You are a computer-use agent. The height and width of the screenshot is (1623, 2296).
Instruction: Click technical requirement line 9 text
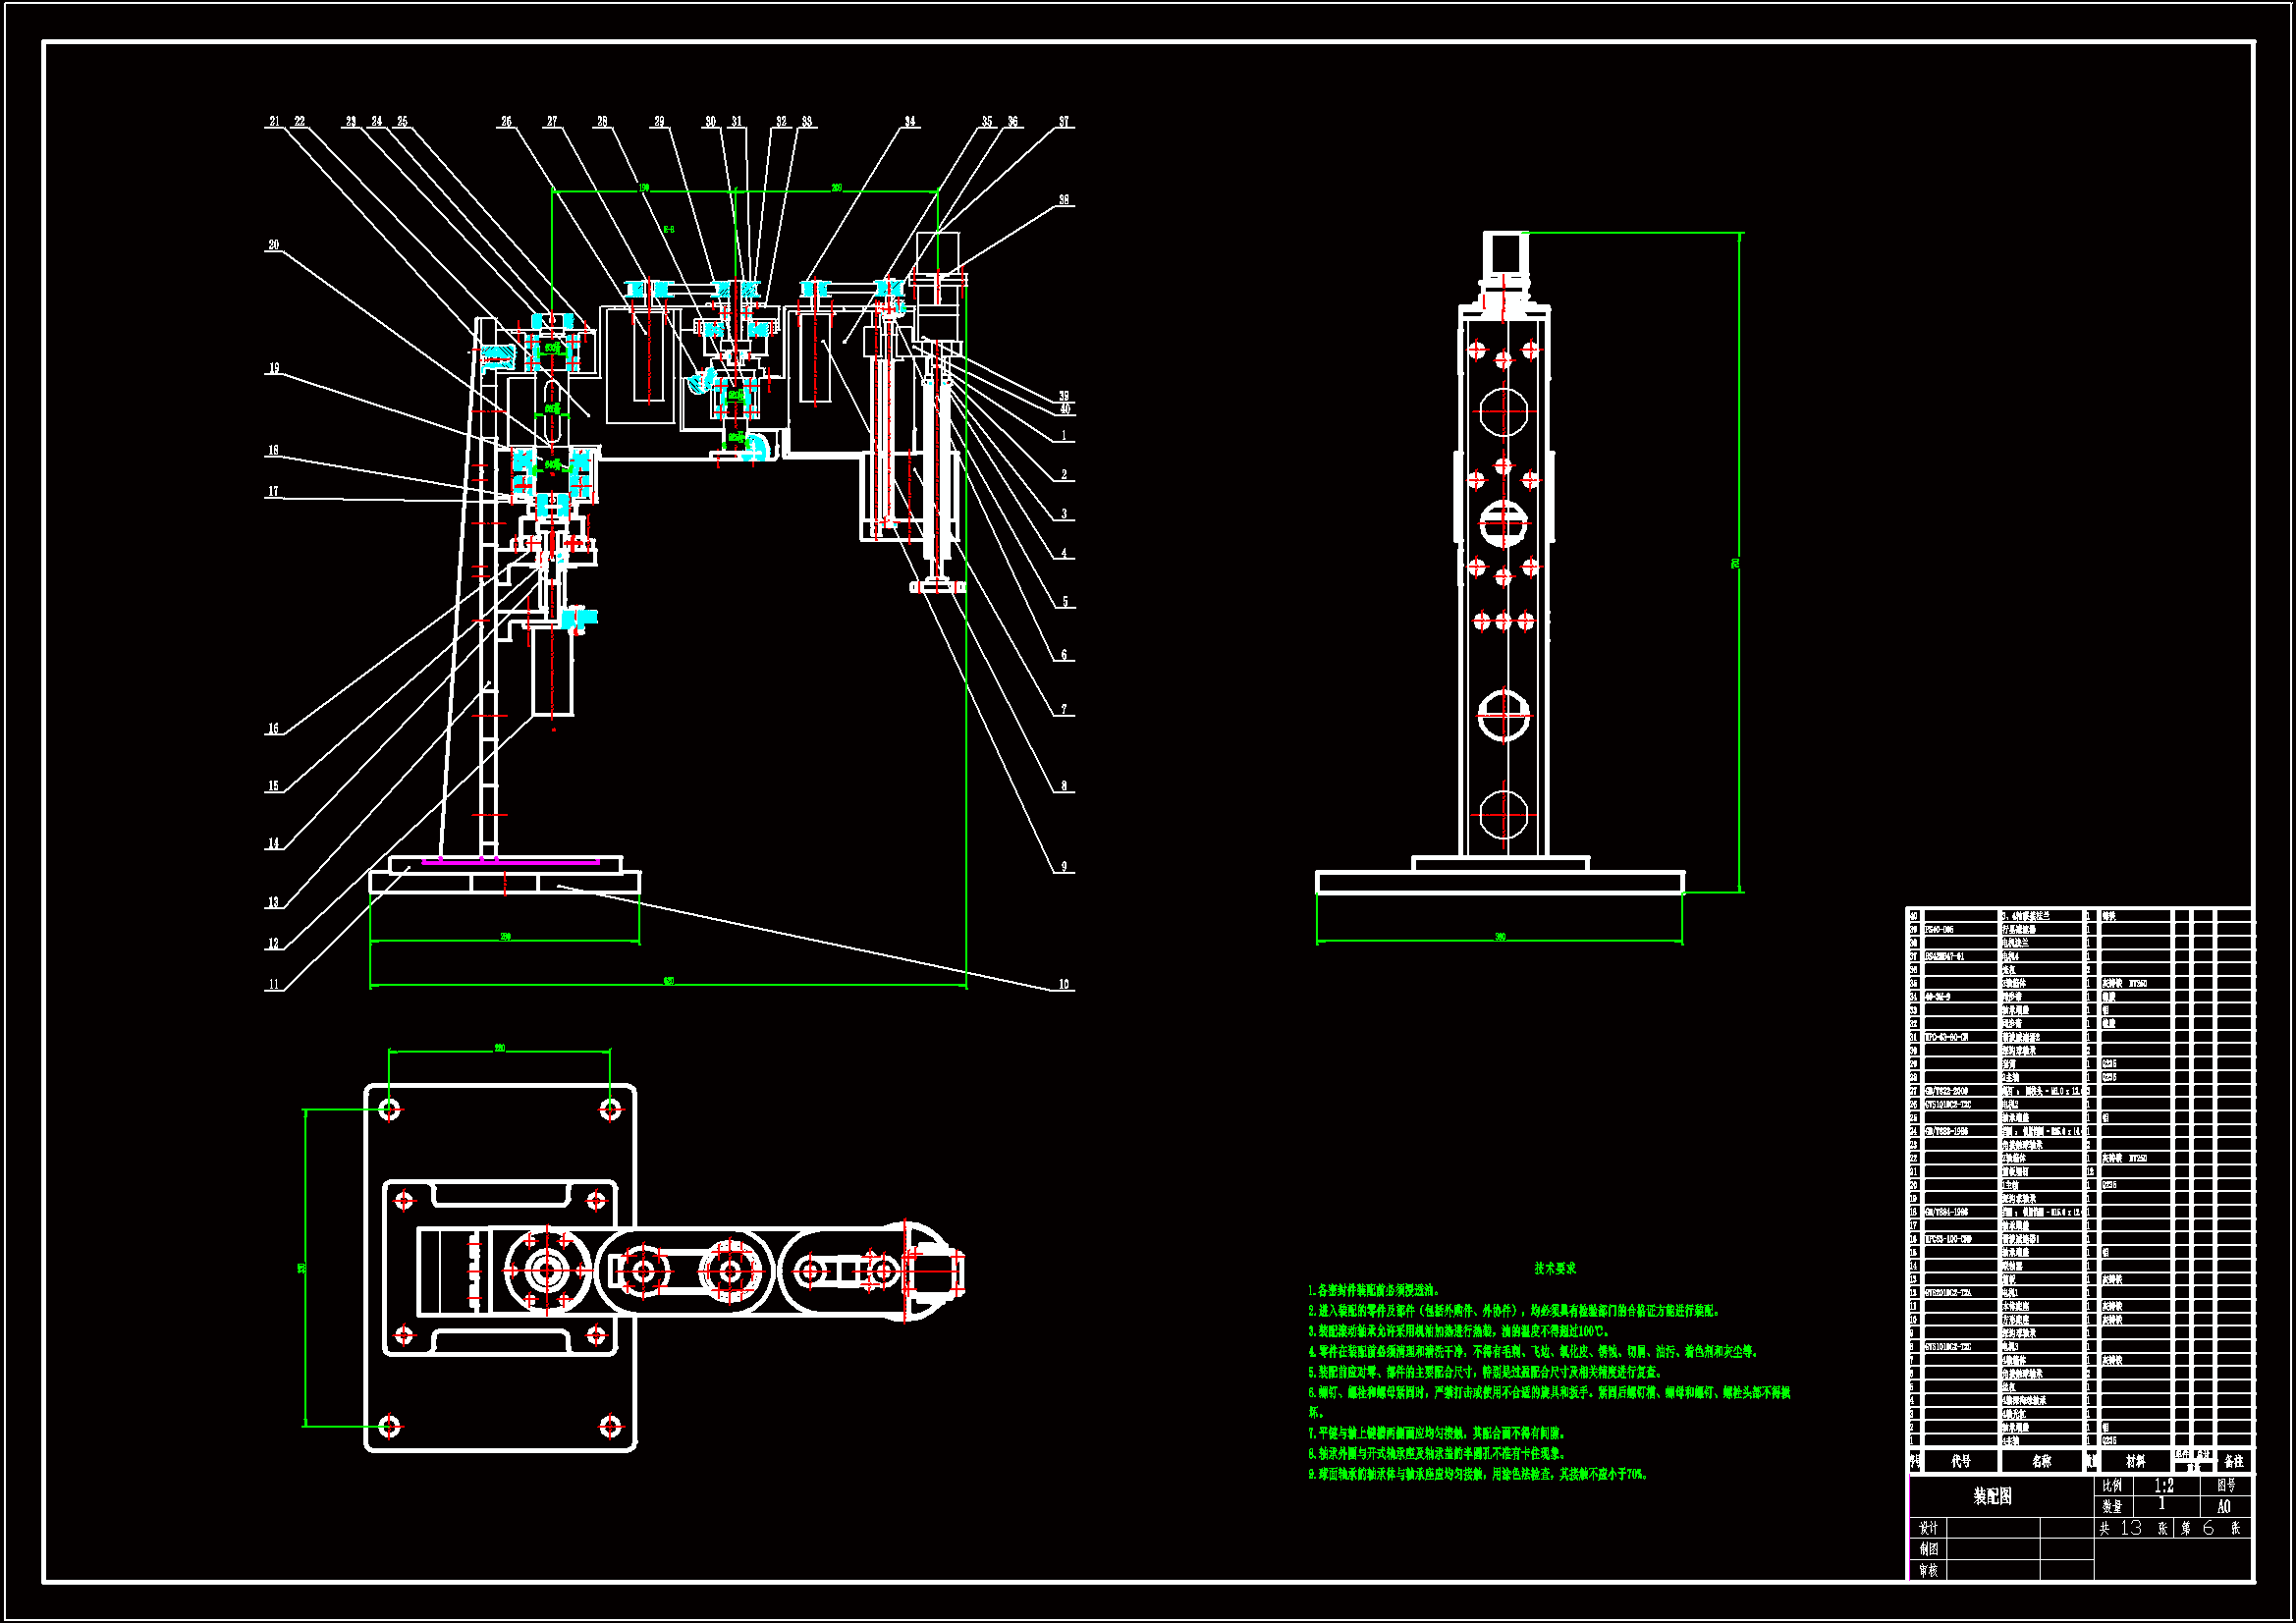1477,1474
